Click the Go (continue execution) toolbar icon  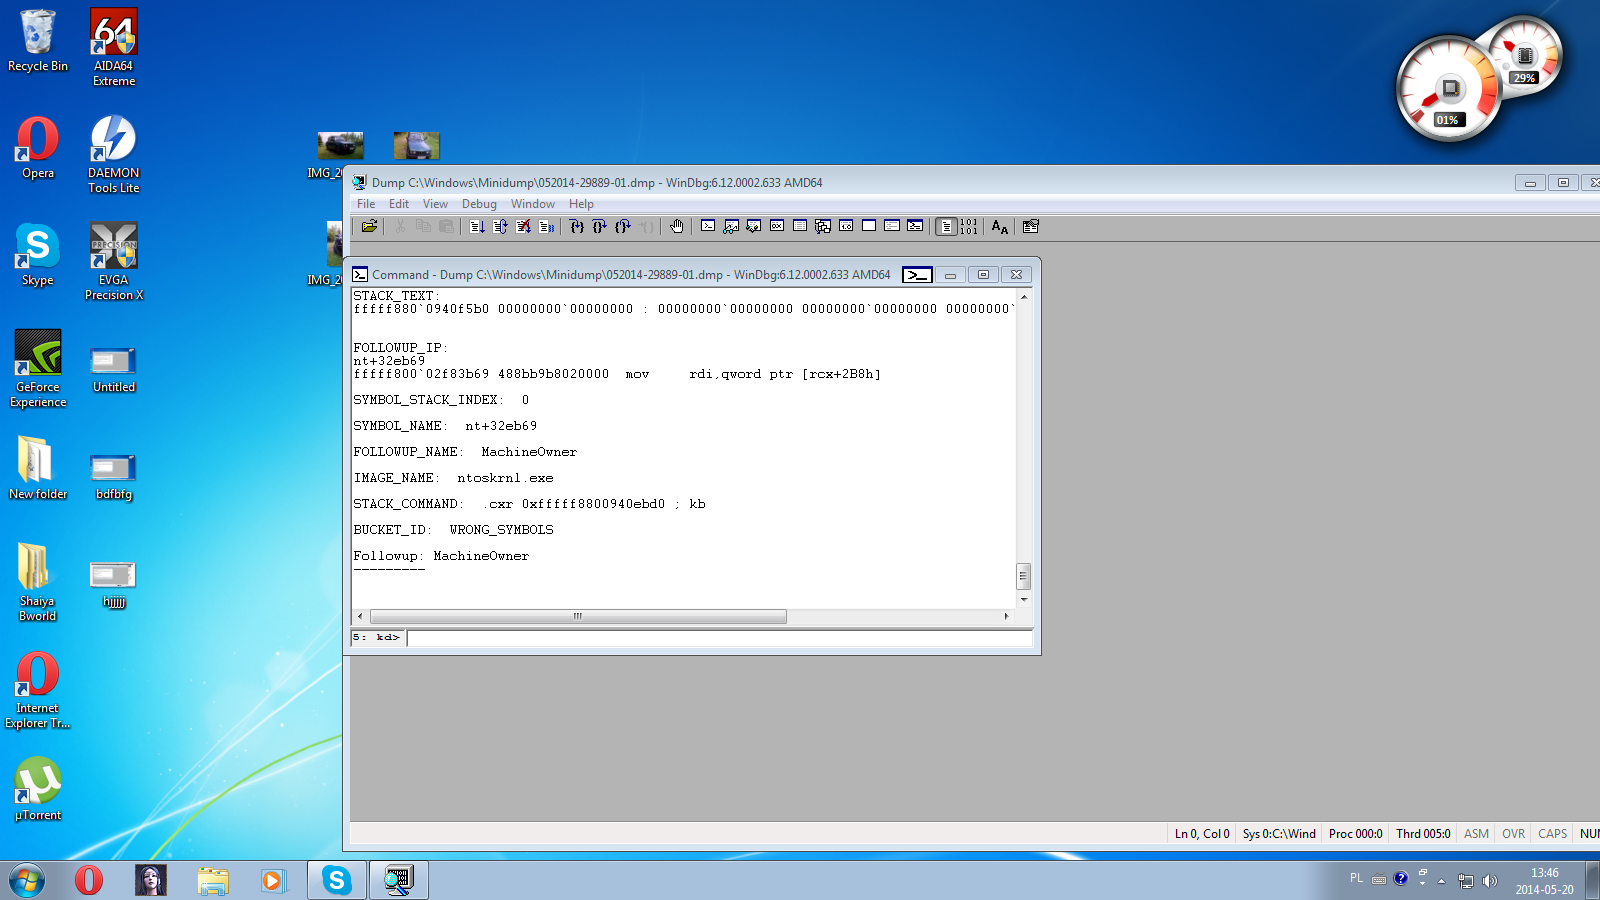[477, 227]
